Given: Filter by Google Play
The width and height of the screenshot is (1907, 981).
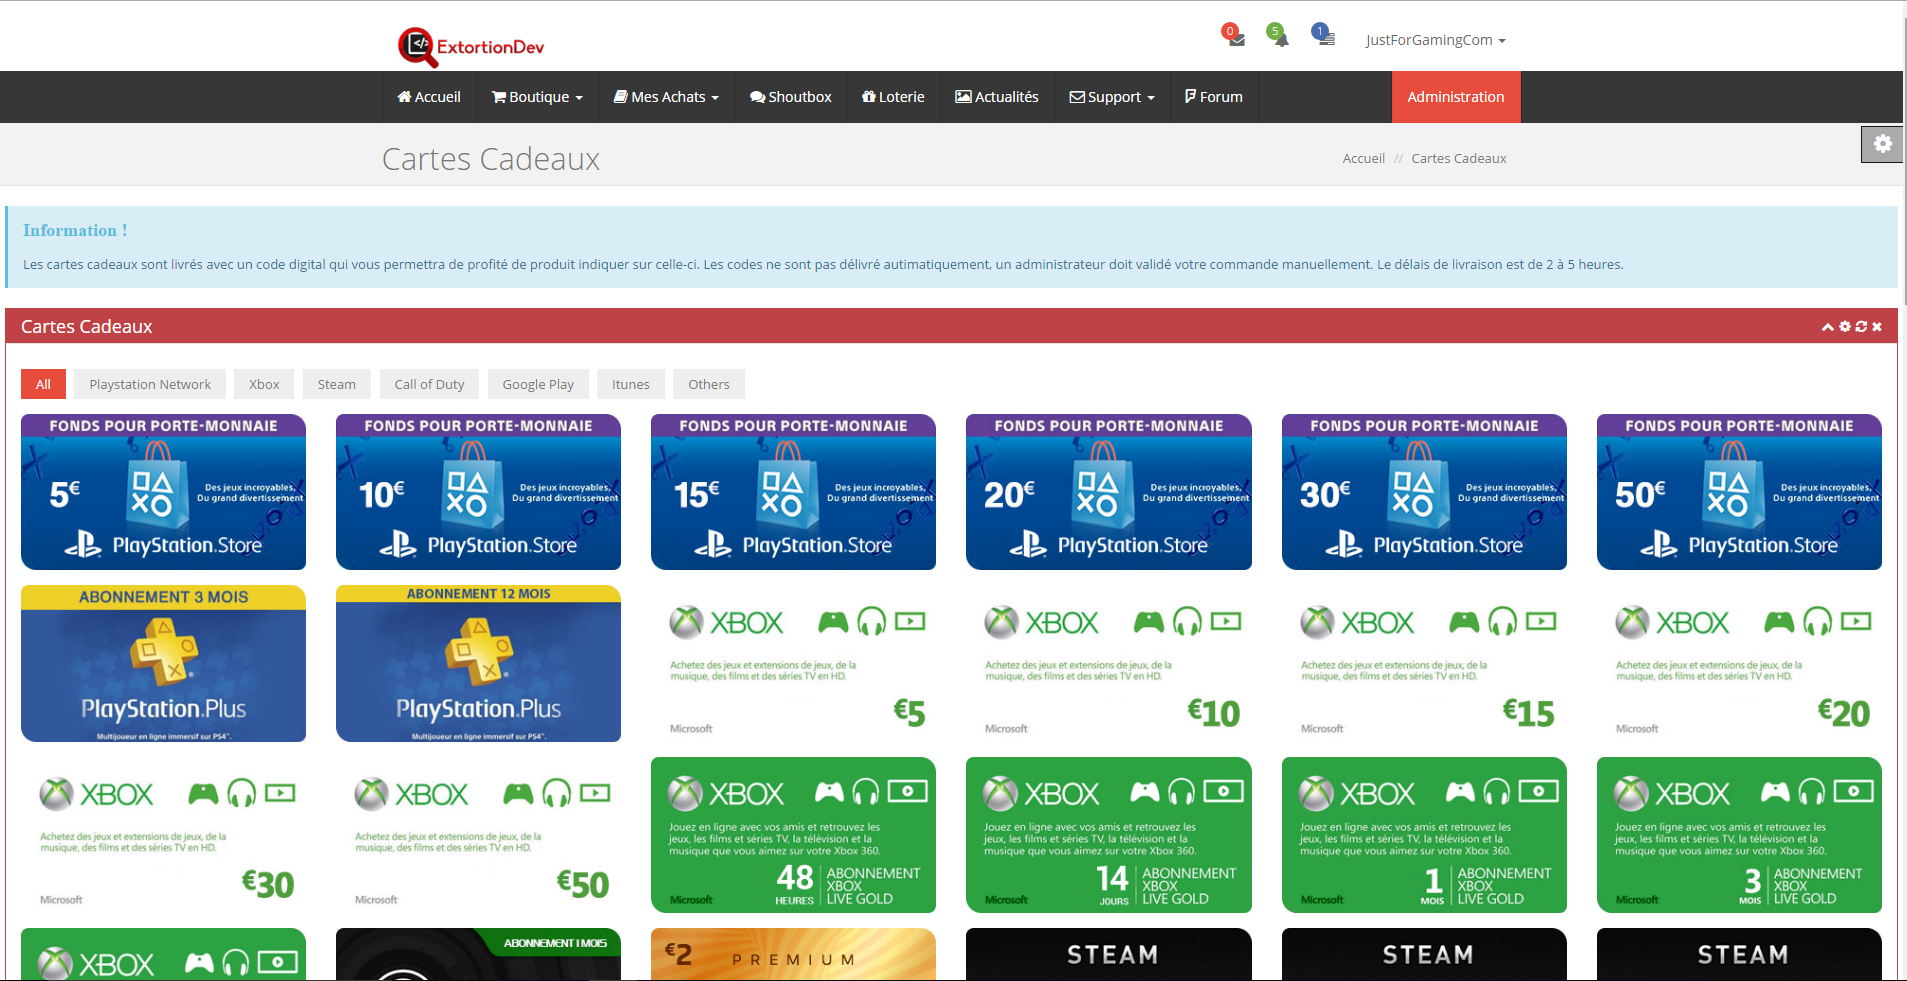Looking at the screenshot, I should (538, 384).
